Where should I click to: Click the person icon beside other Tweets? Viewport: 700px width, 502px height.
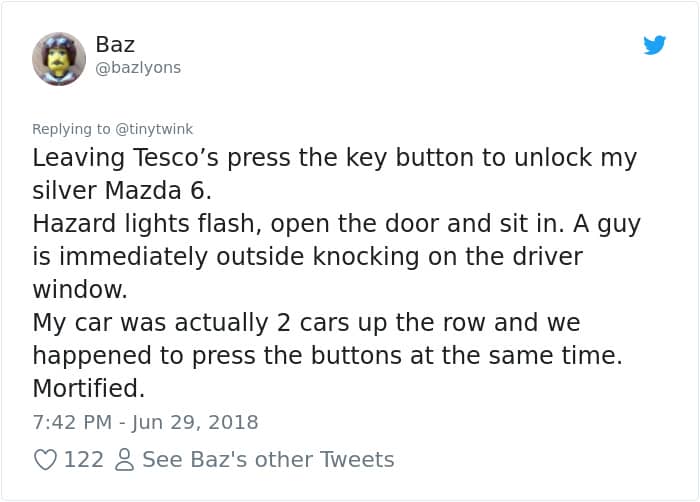point(125,460)
